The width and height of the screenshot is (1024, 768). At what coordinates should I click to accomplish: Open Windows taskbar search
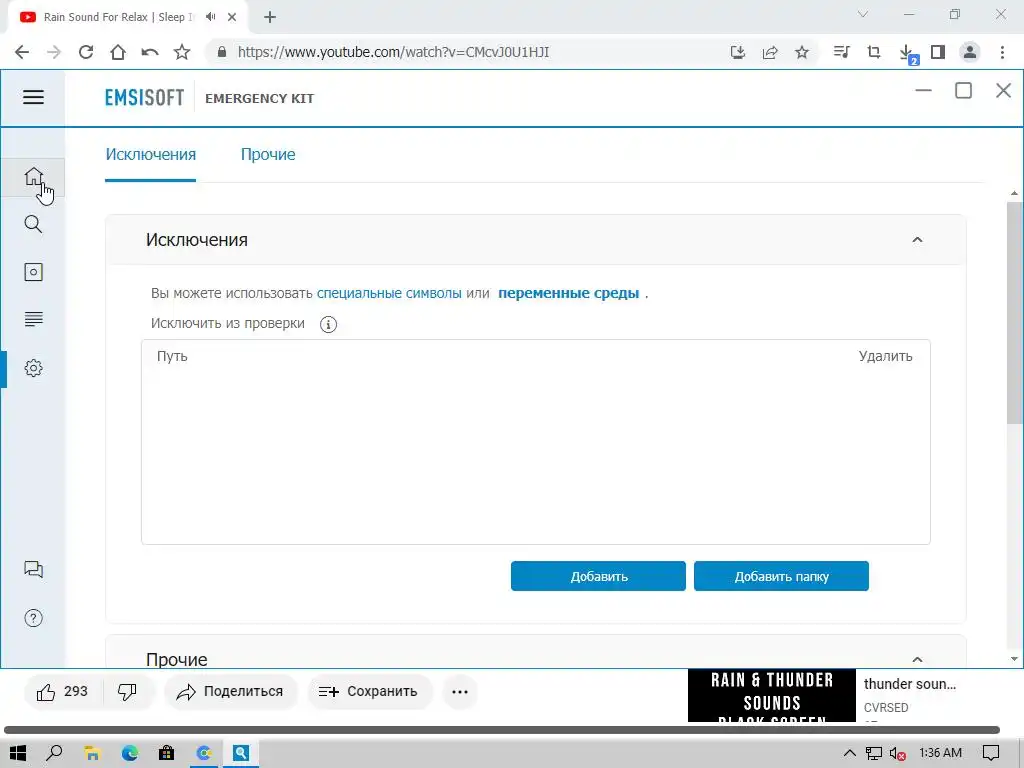click(55, 753)
